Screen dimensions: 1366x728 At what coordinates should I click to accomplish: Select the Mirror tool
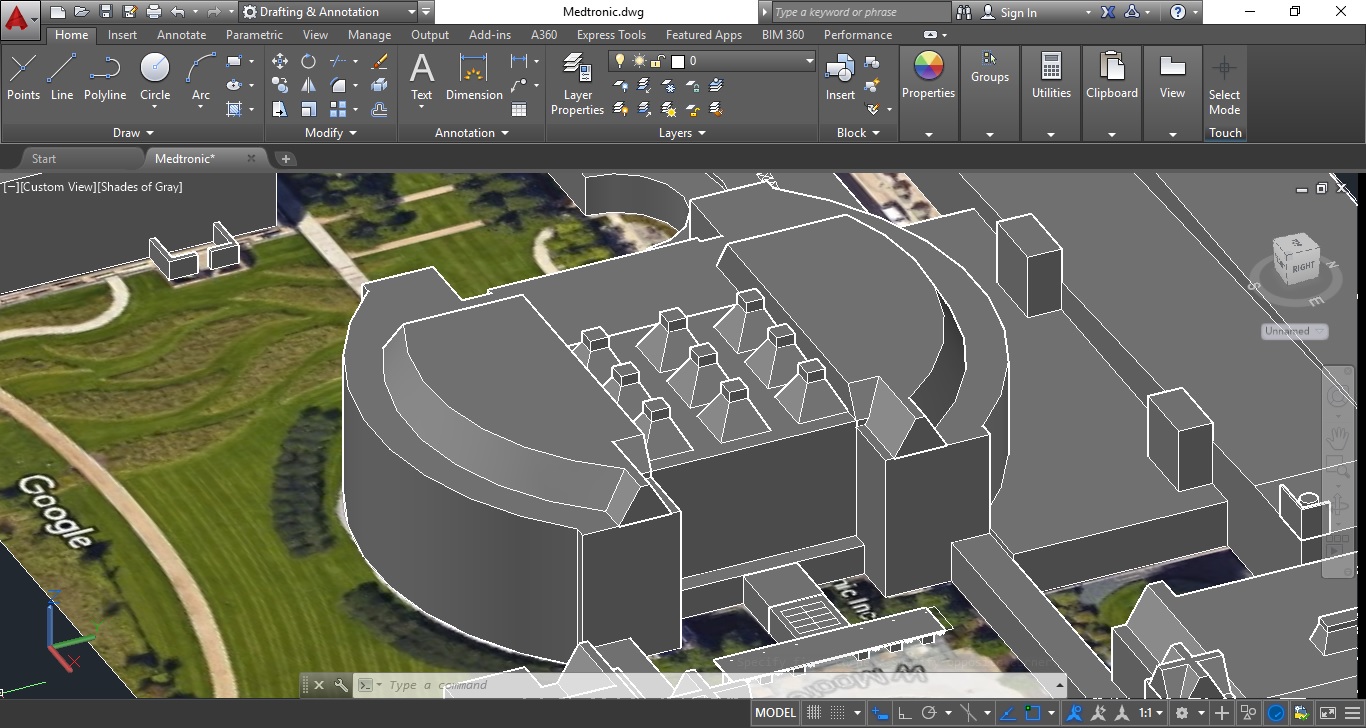[x=309, y=85]
